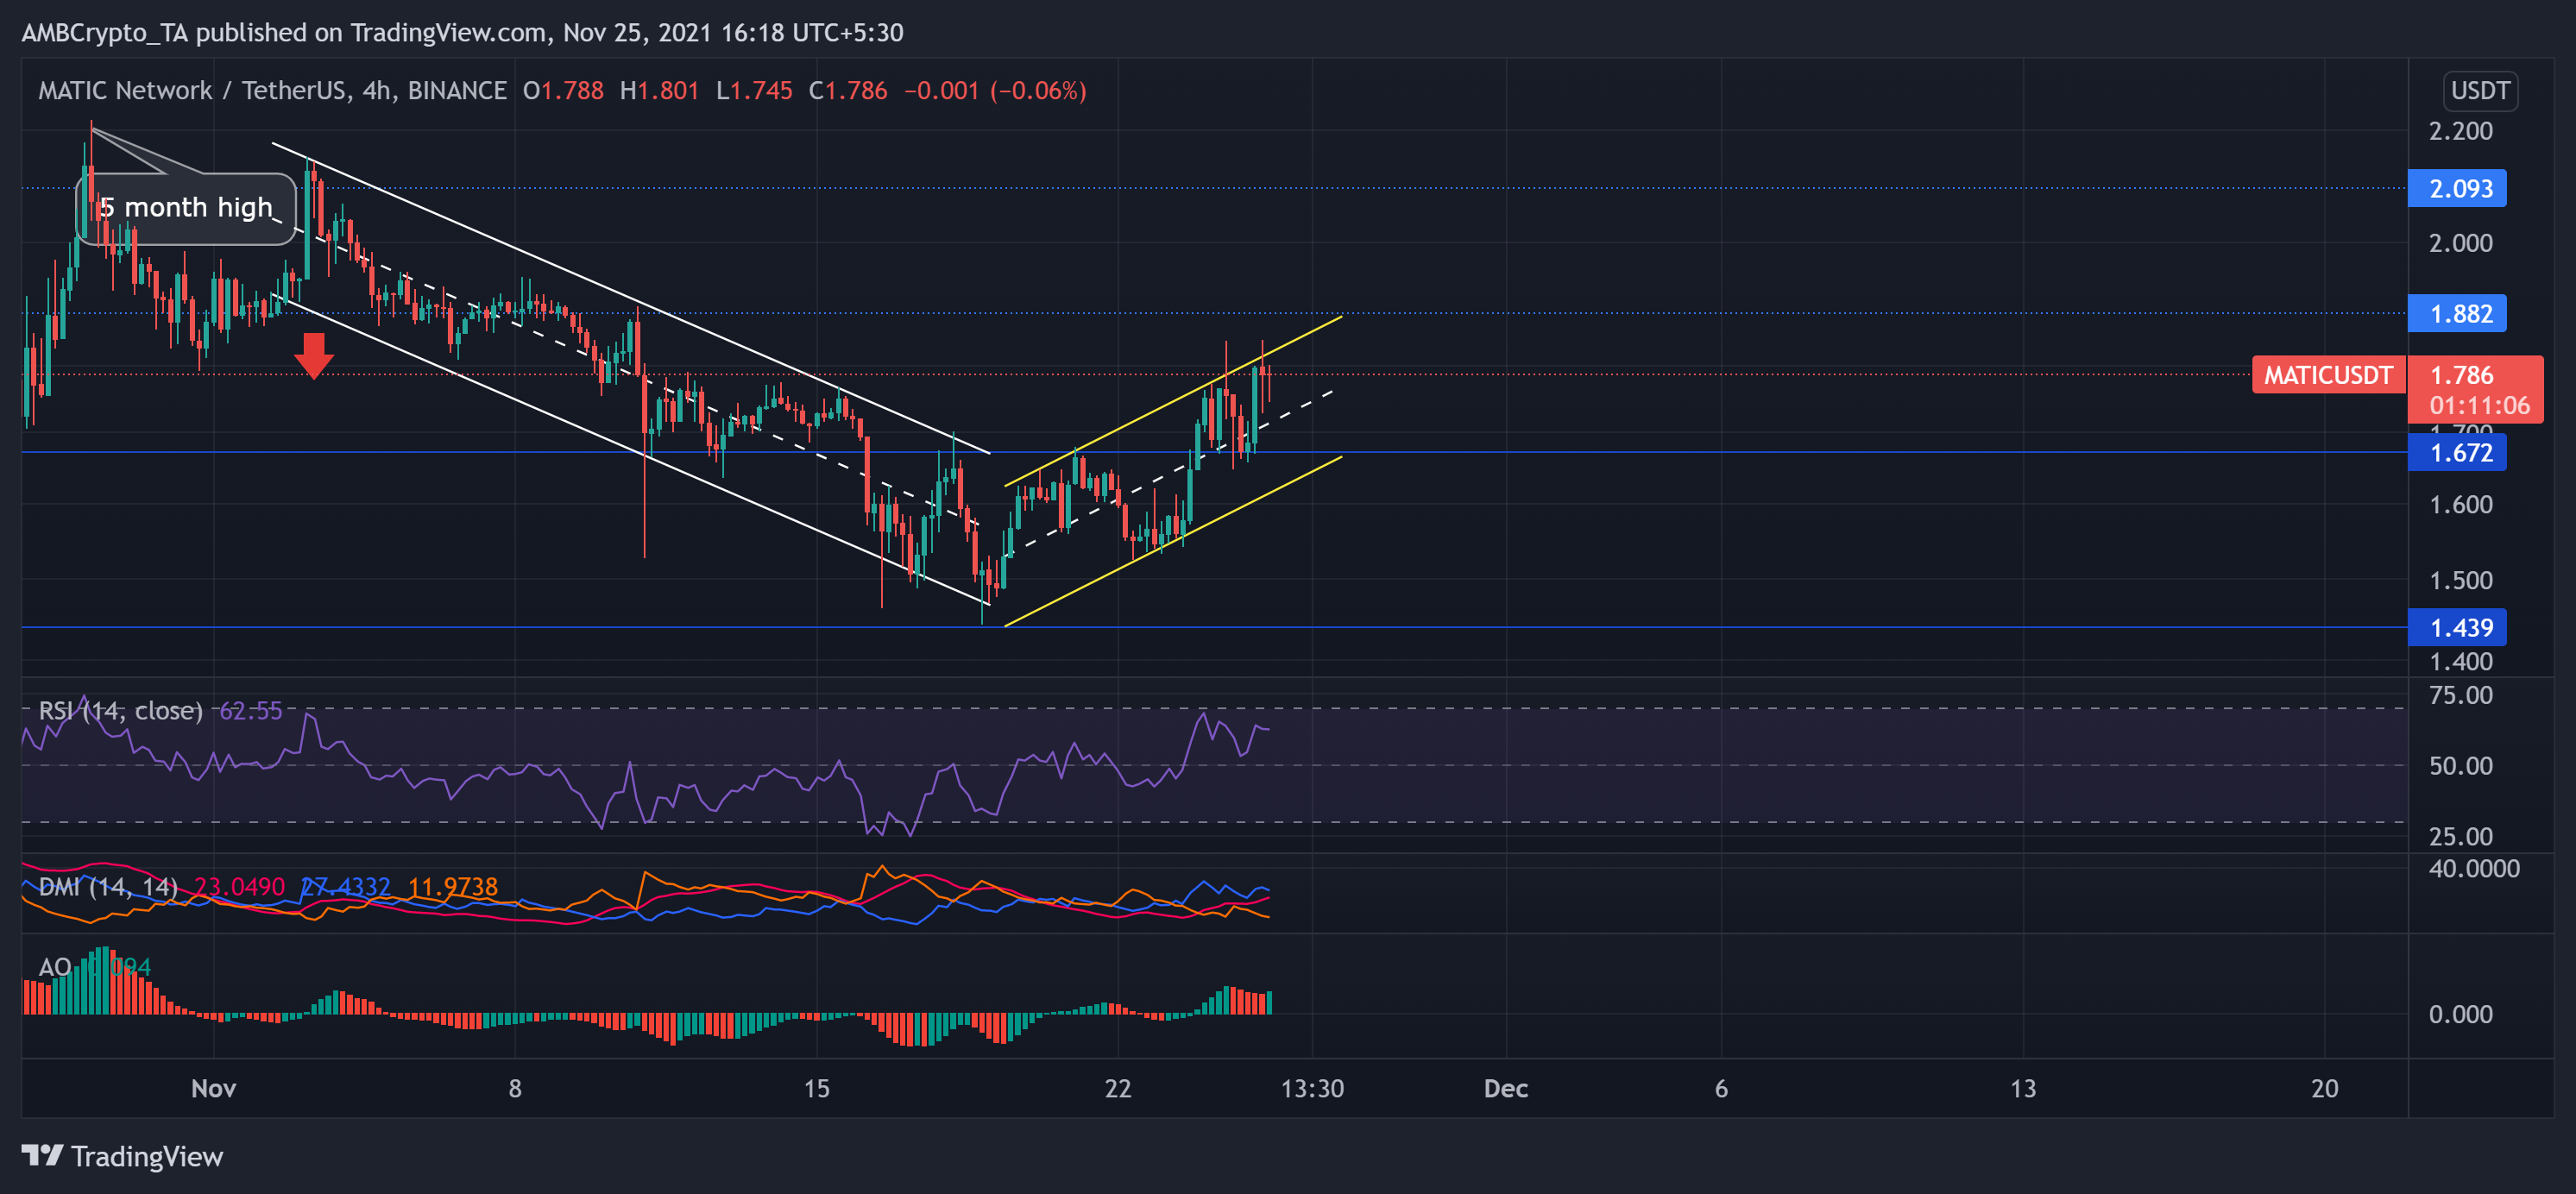
Task: Click the RSI (14, close) indicator label
Action: (x=120, y=711)
